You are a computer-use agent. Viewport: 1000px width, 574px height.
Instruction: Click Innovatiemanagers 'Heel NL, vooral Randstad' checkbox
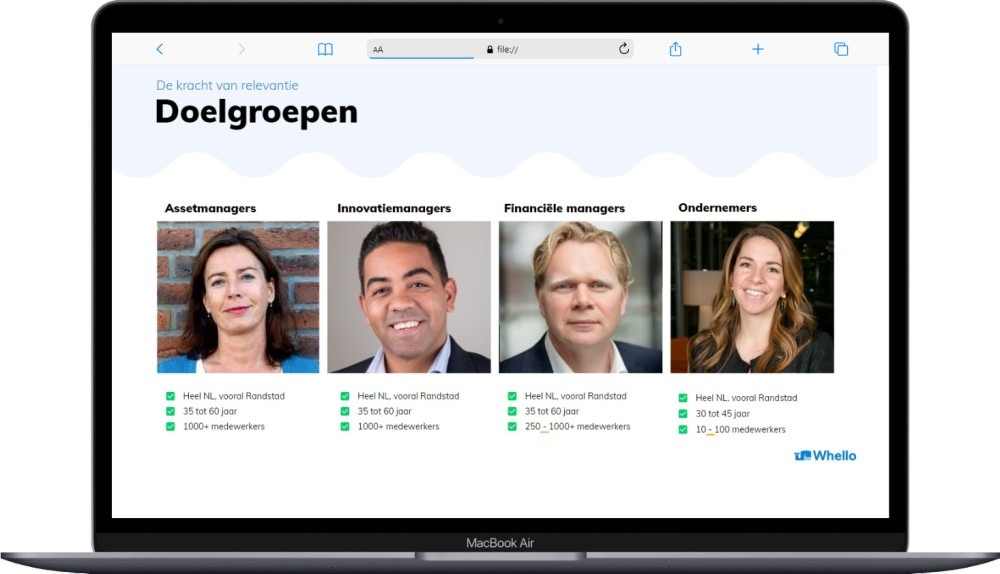(x=345, y=396)
